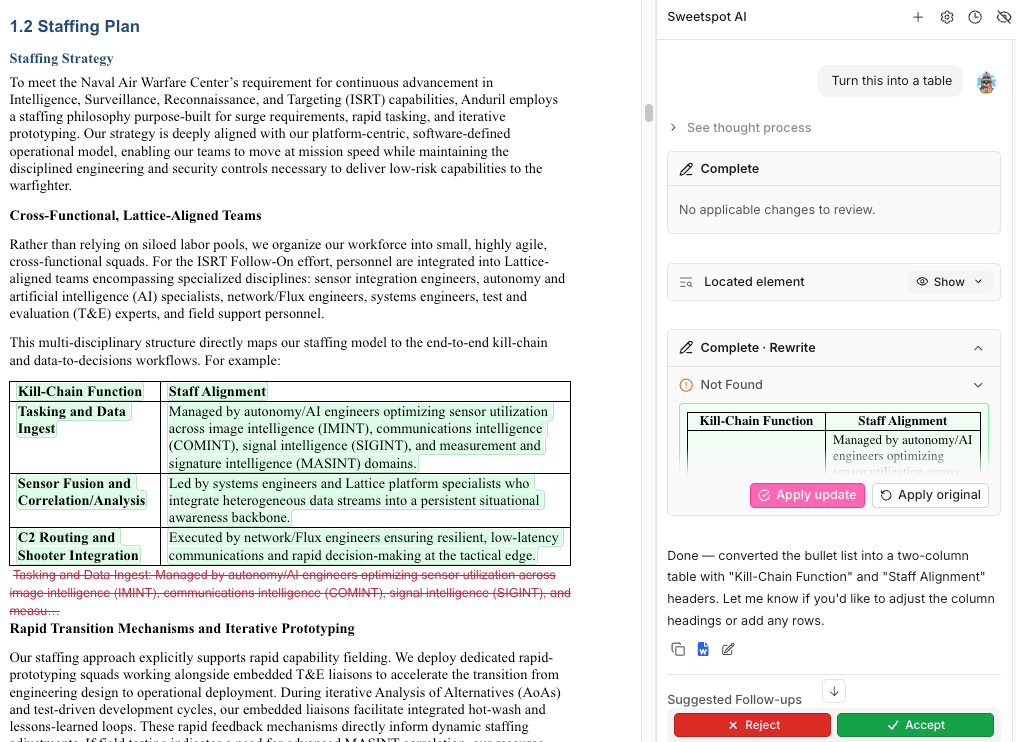Click Apply update button
Viewport: 1016px width, 742px height.
(x=807, y=495)
